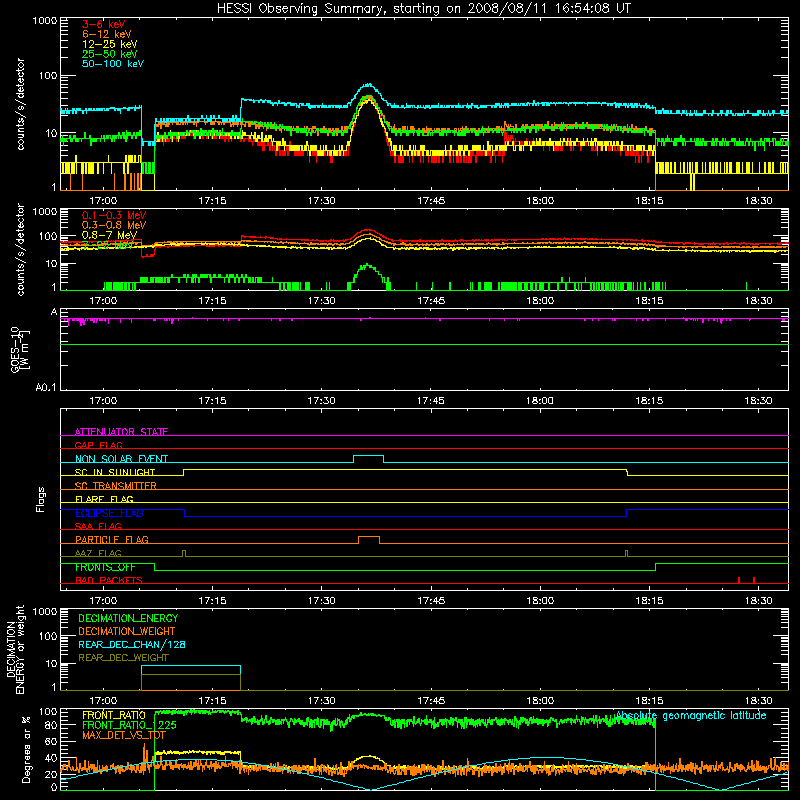Select the FLARE_FLAG label
This screenshot has width=800, height=800.
click(x=104, y=499)
